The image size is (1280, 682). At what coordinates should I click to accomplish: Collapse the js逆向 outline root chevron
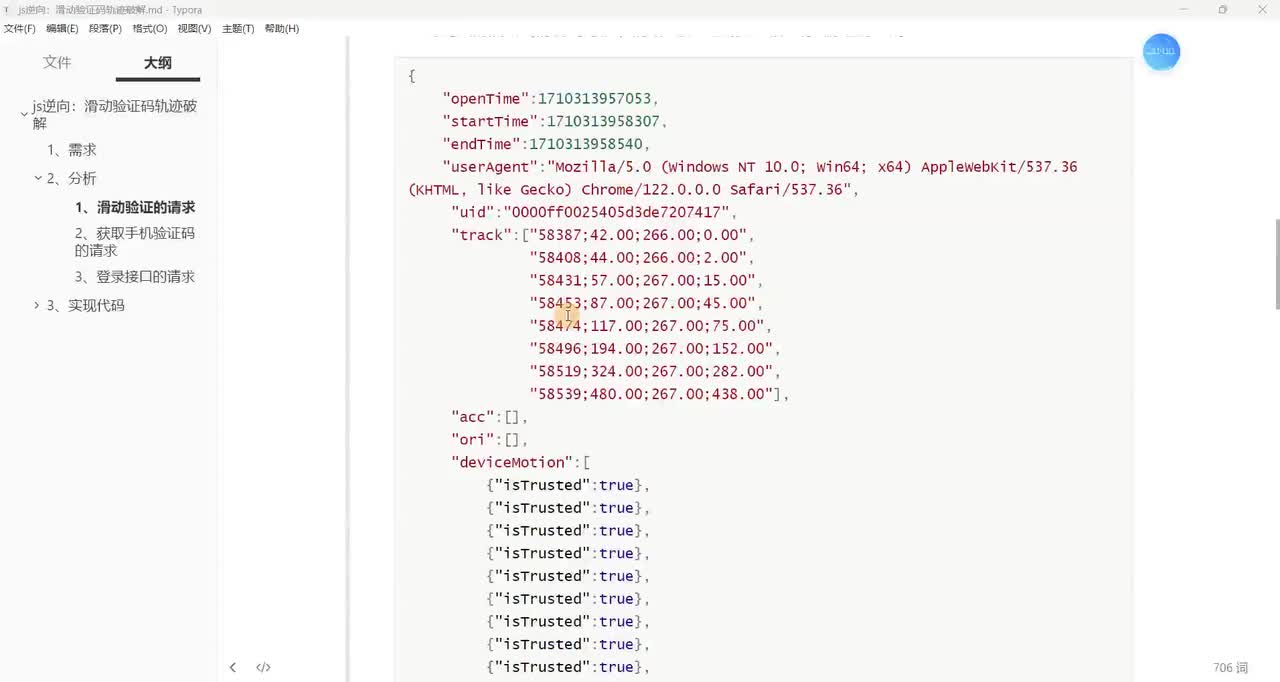24,115
